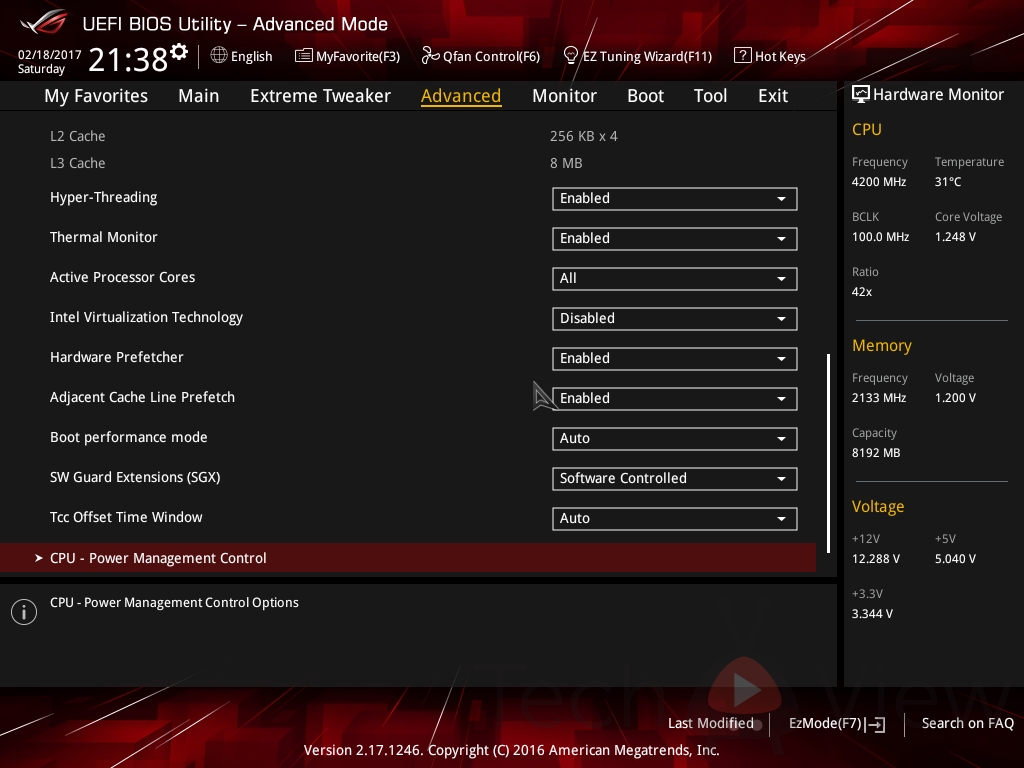The width and height of the screenshot is (1024, 768).
Task: Click the Hardware Monitor display icon
Action: pos(861,95)
